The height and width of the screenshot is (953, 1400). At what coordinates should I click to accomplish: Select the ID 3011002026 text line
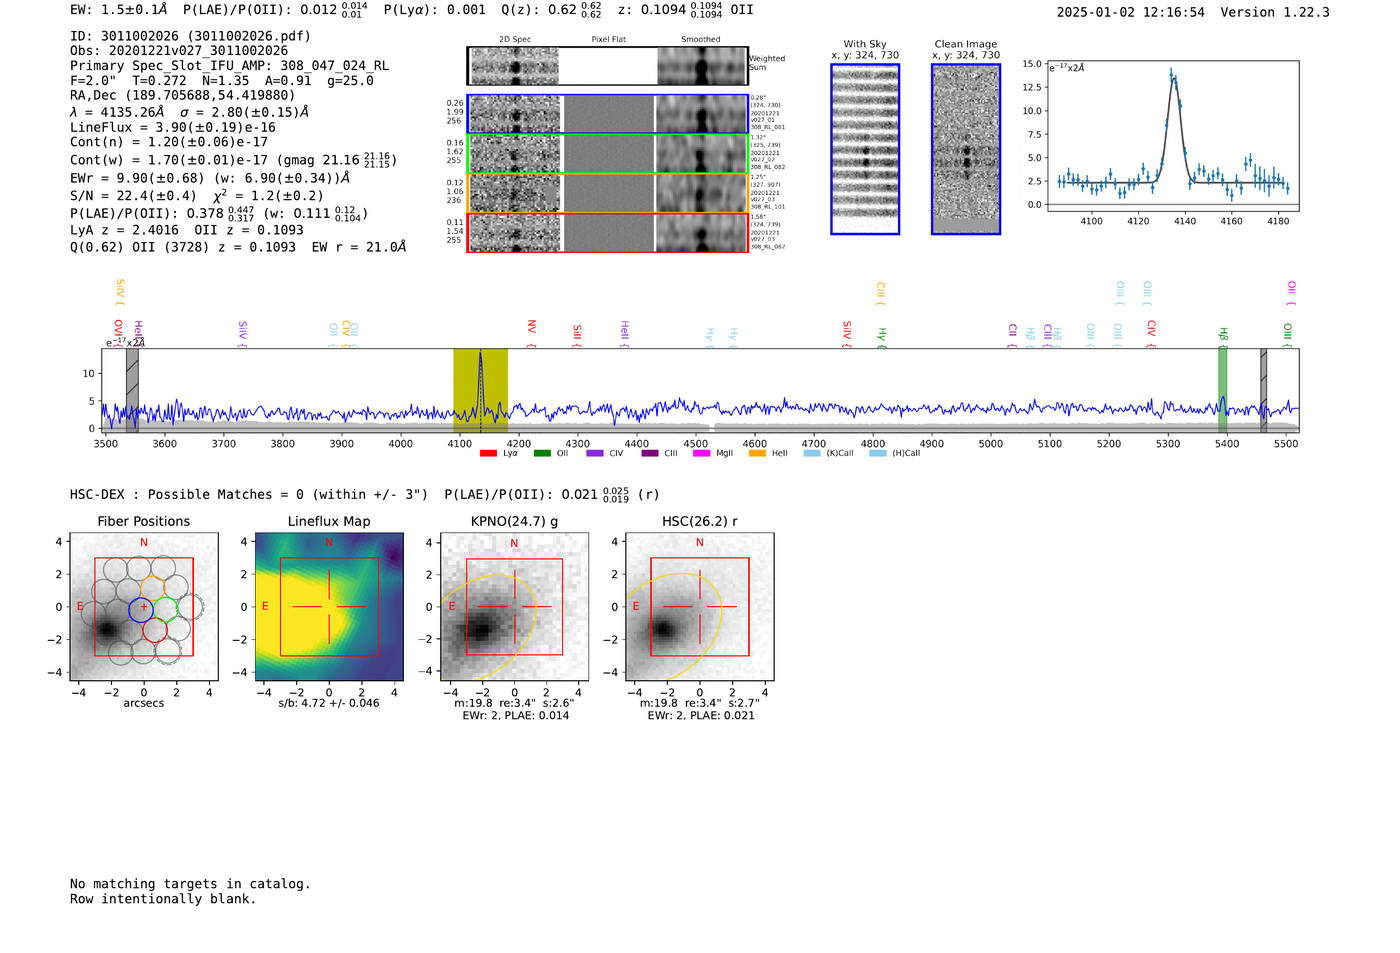(190, 36)
